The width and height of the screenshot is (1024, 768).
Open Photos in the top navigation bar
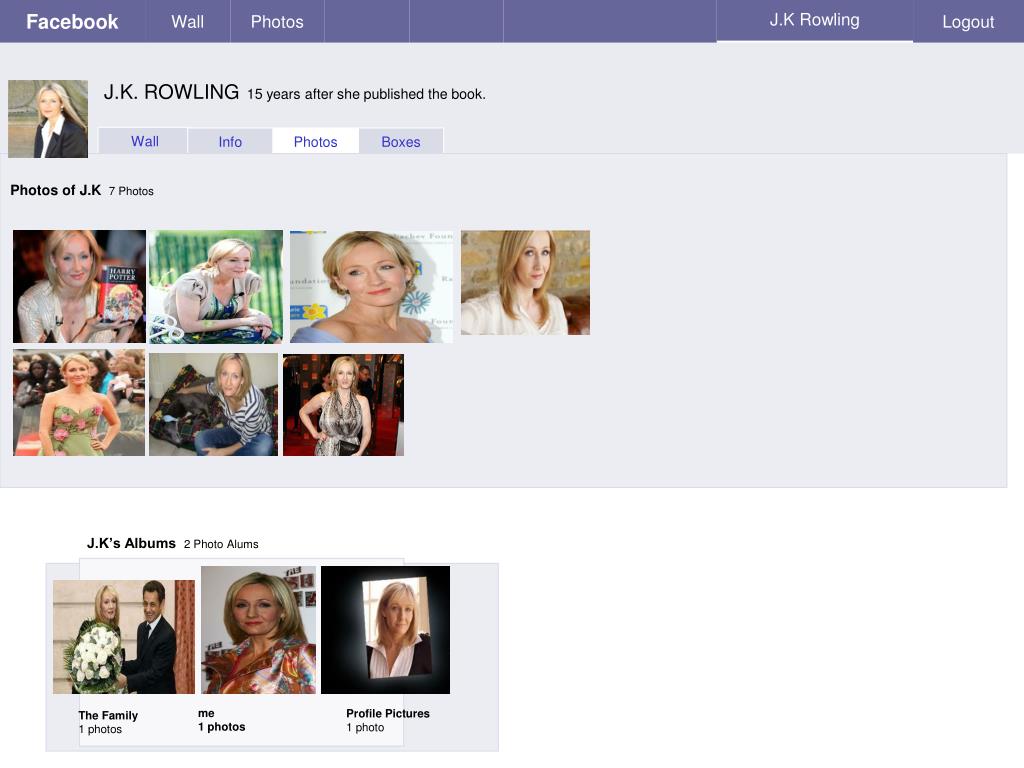(x=277, y=22)
